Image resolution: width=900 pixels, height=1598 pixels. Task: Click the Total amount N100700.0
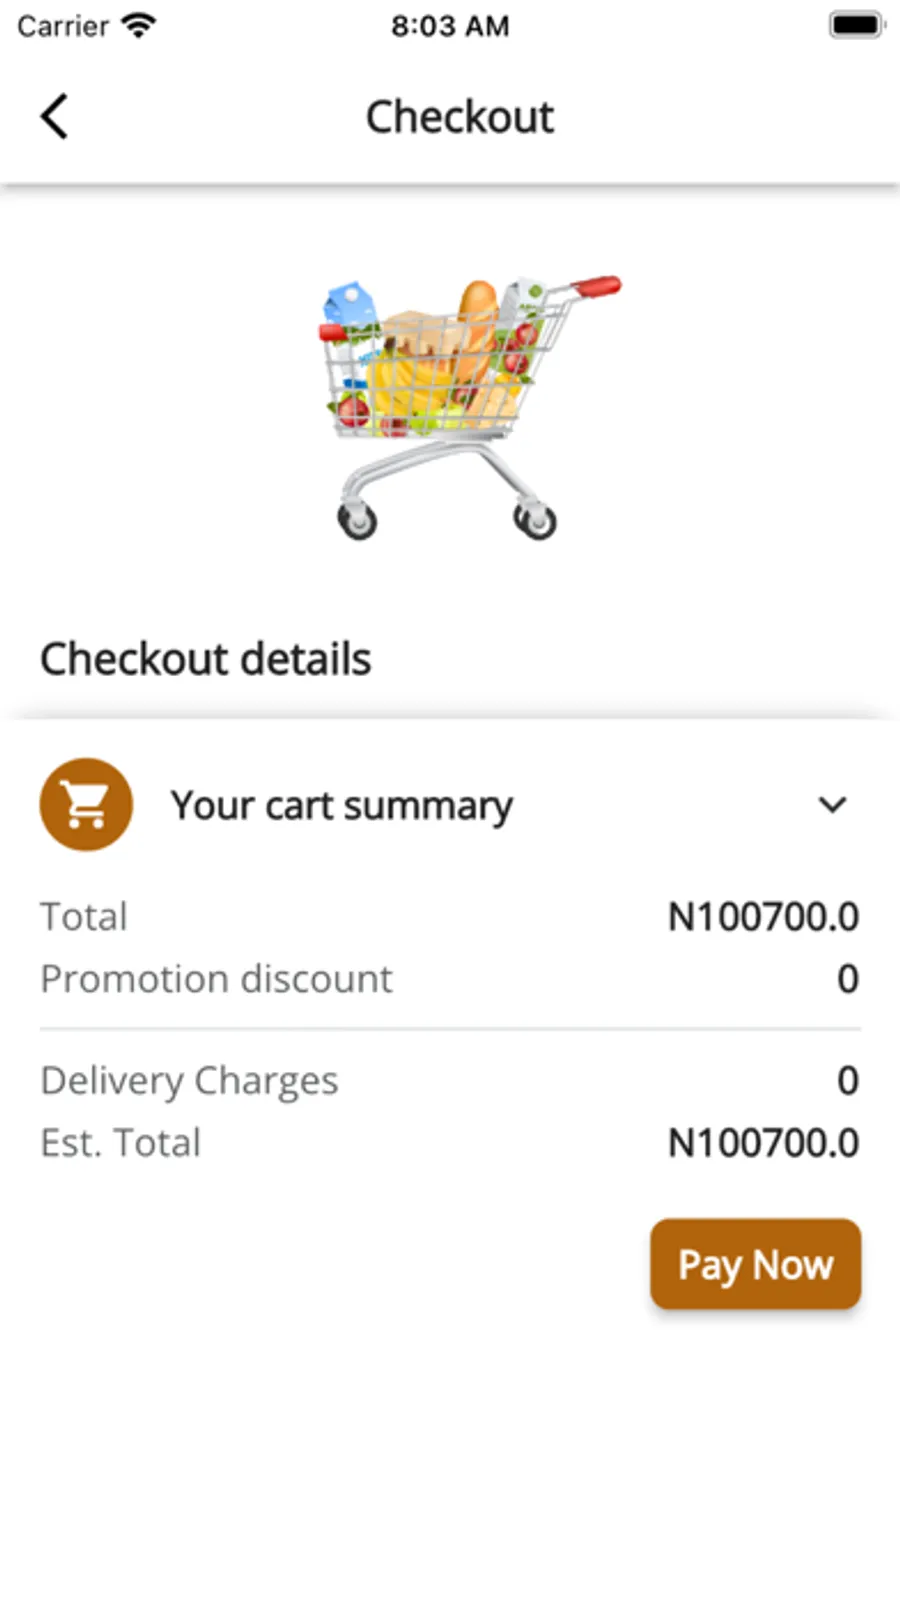coord(763,916)
